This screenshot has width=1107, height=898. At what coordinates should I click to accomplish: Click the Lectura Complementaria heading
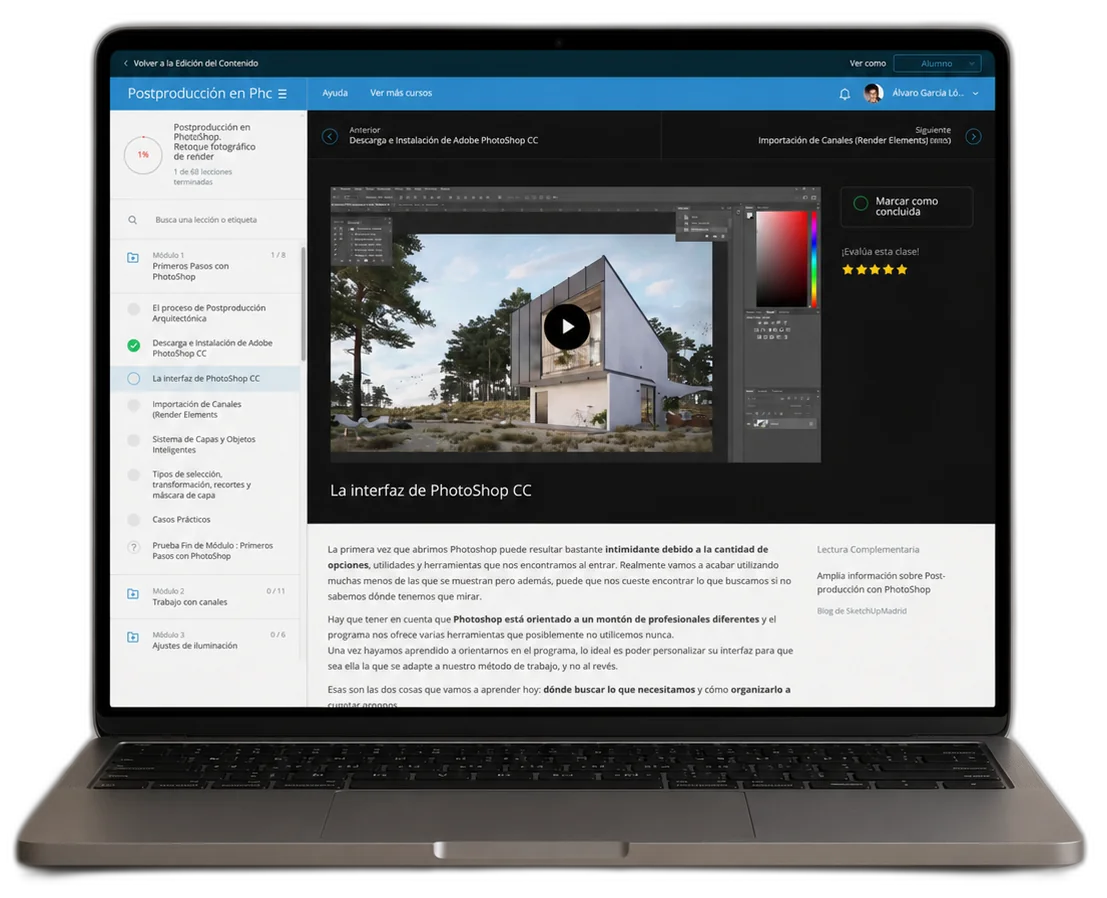(x=868, y=549)
